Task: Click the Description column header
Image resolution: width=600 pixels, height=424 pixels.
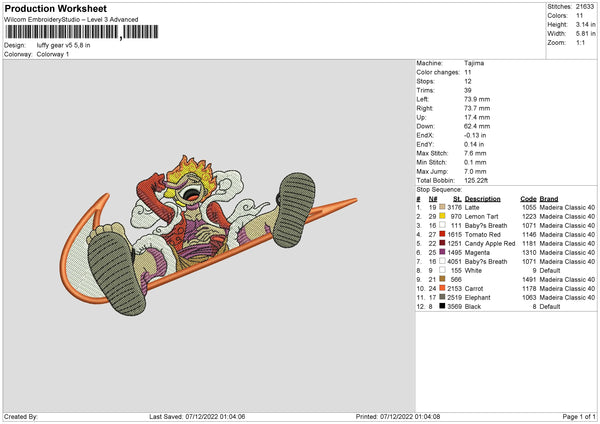Action: 482,199
